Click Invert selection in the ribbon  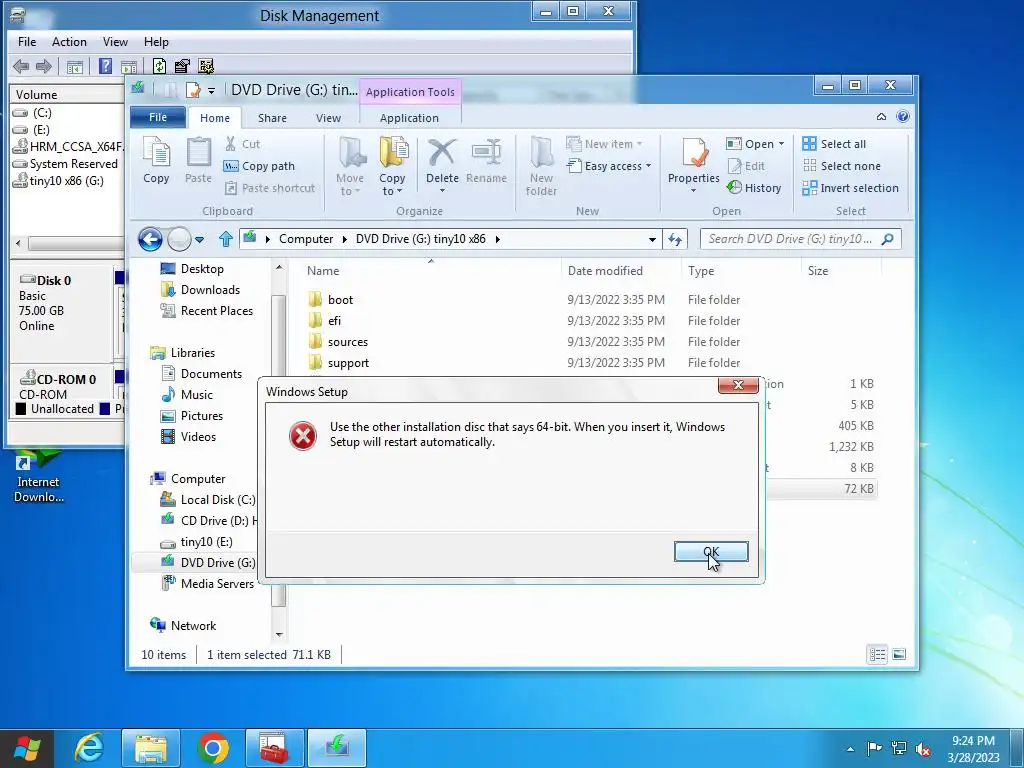(x=850, y=188)
